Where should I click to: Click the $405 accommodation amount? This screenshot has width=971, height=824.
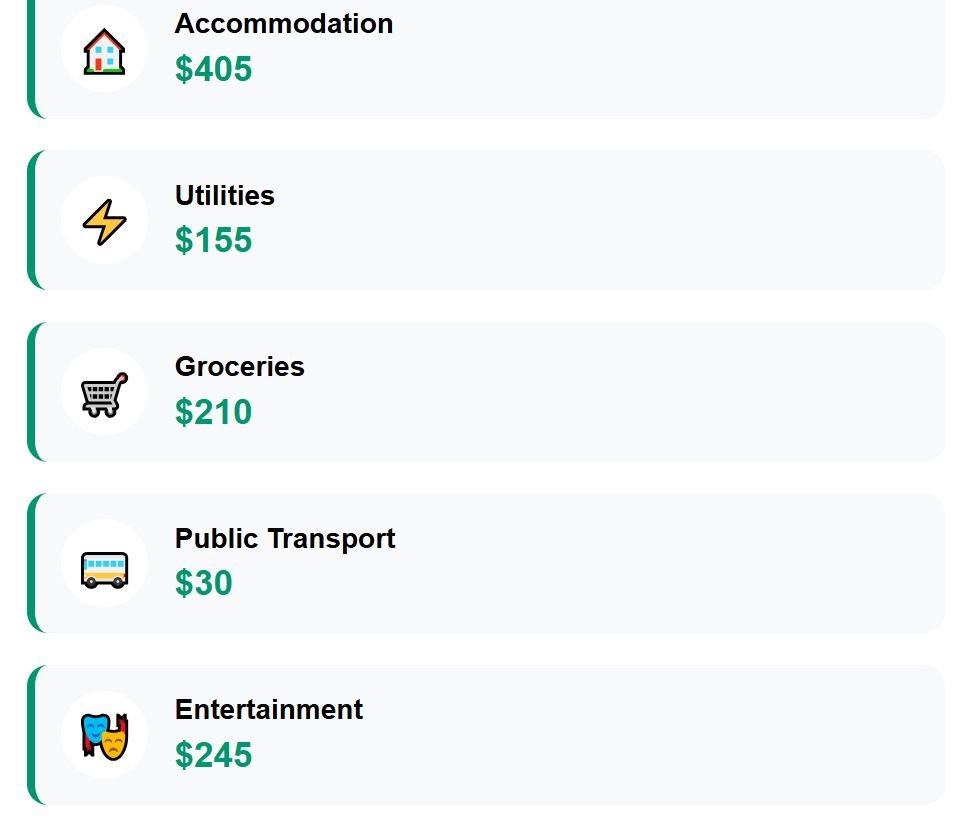click(x=213, y=69)
